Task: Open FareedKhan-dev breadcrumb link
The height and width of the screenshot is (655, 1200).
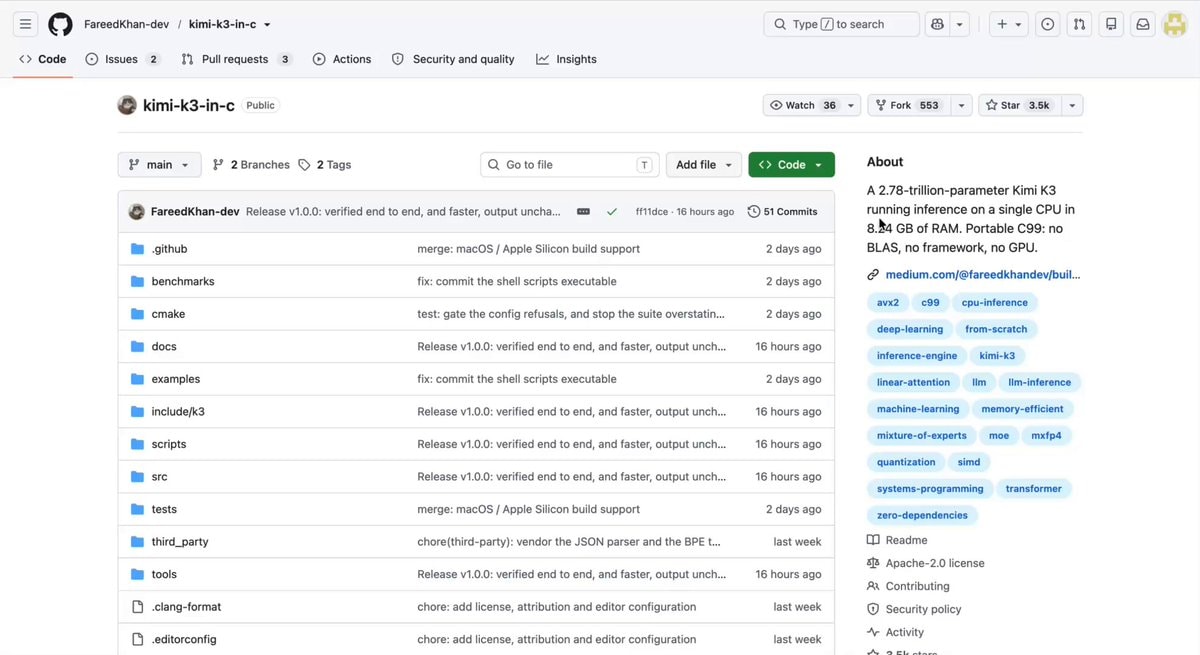Action: [x=126, y=25]
